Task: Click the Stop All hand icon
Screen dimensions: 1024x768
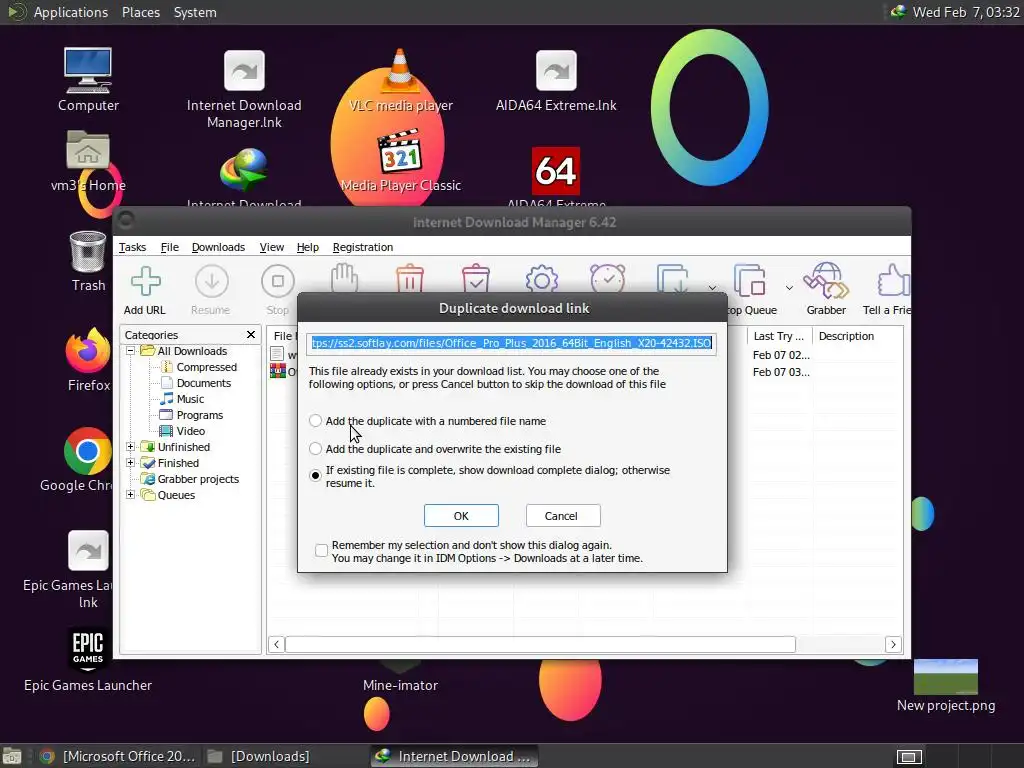Action: (x=344, y=278)
